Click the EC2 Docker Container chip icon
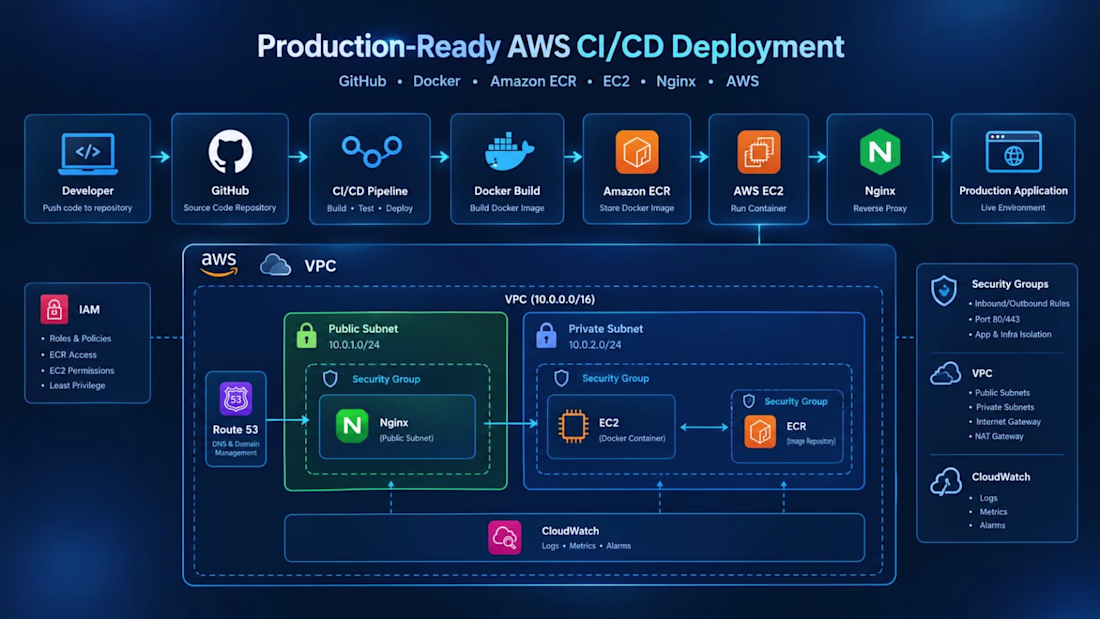This screenshot has height=619, width=1100. coord(573,427)
